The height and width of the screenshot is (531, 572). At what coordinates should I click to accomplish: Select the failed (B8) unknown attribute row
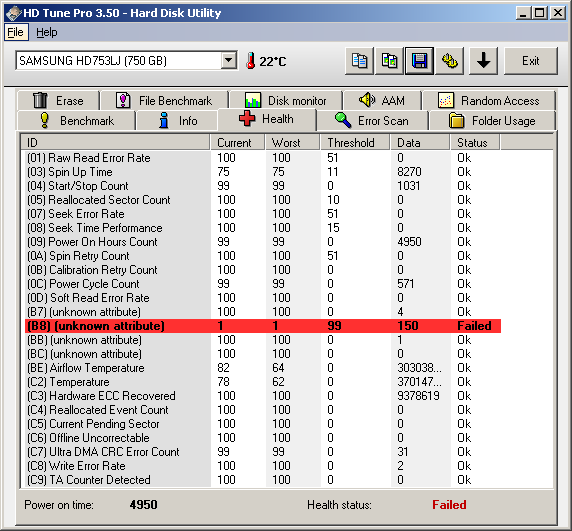(x=263, y=326)
